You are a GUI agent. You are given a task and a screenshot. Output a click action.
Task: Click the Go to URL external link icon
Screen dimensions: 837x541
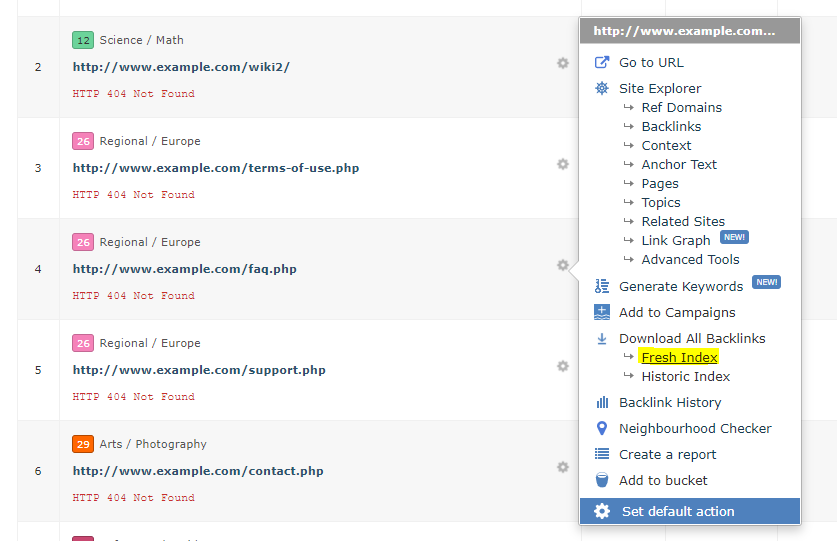click(x=602, y=62)
